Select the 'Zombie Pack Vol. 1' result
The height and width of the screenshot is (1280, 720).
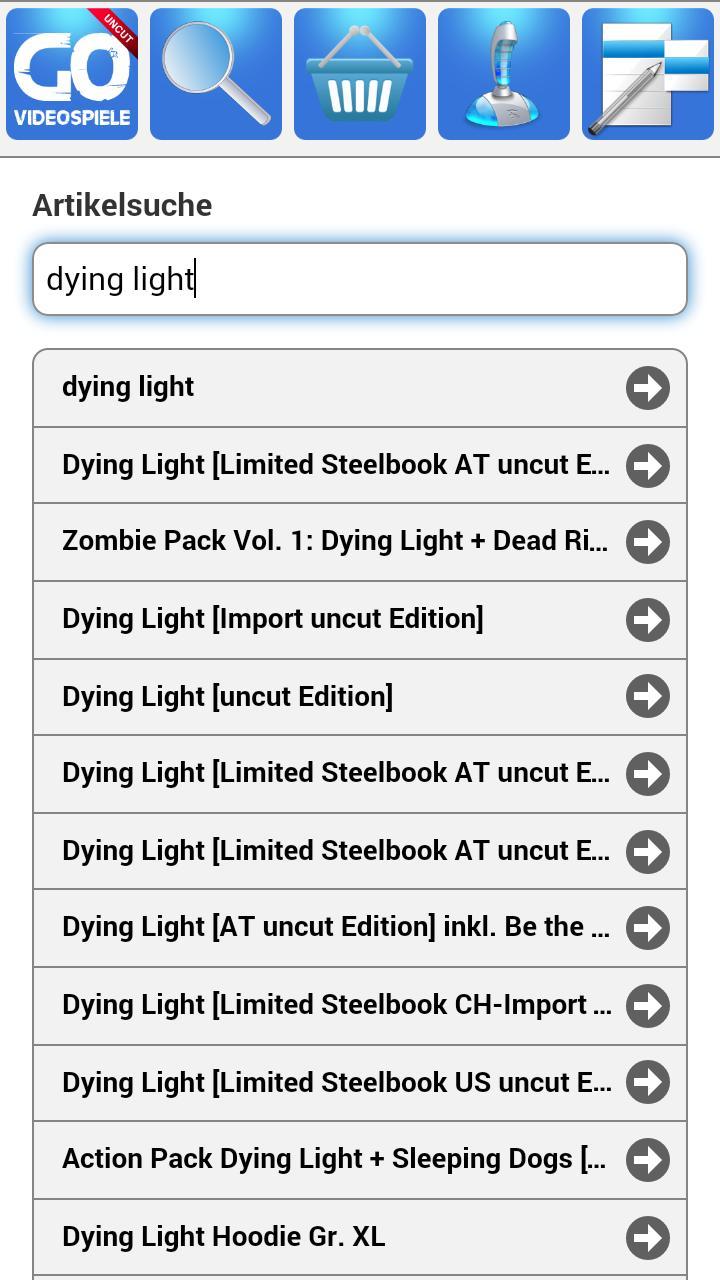tap(300, 542)
